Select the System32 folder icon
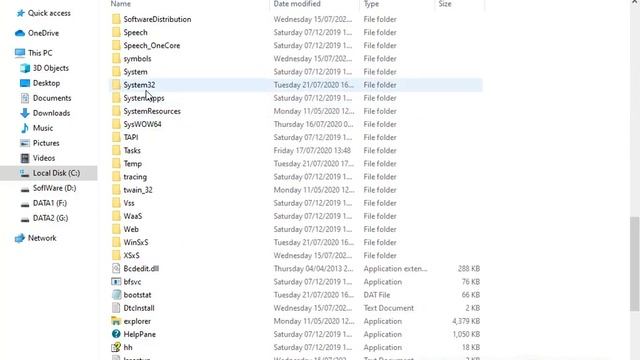 tap(116, 85)
